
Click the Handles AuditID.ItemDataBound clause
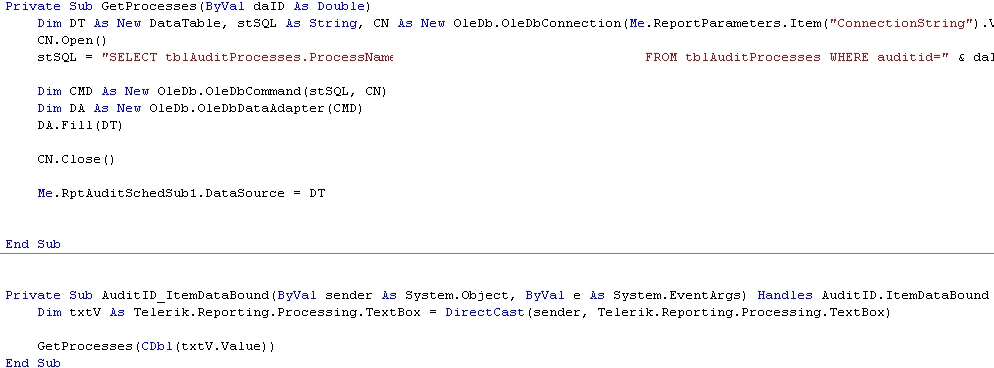point(873,295)
